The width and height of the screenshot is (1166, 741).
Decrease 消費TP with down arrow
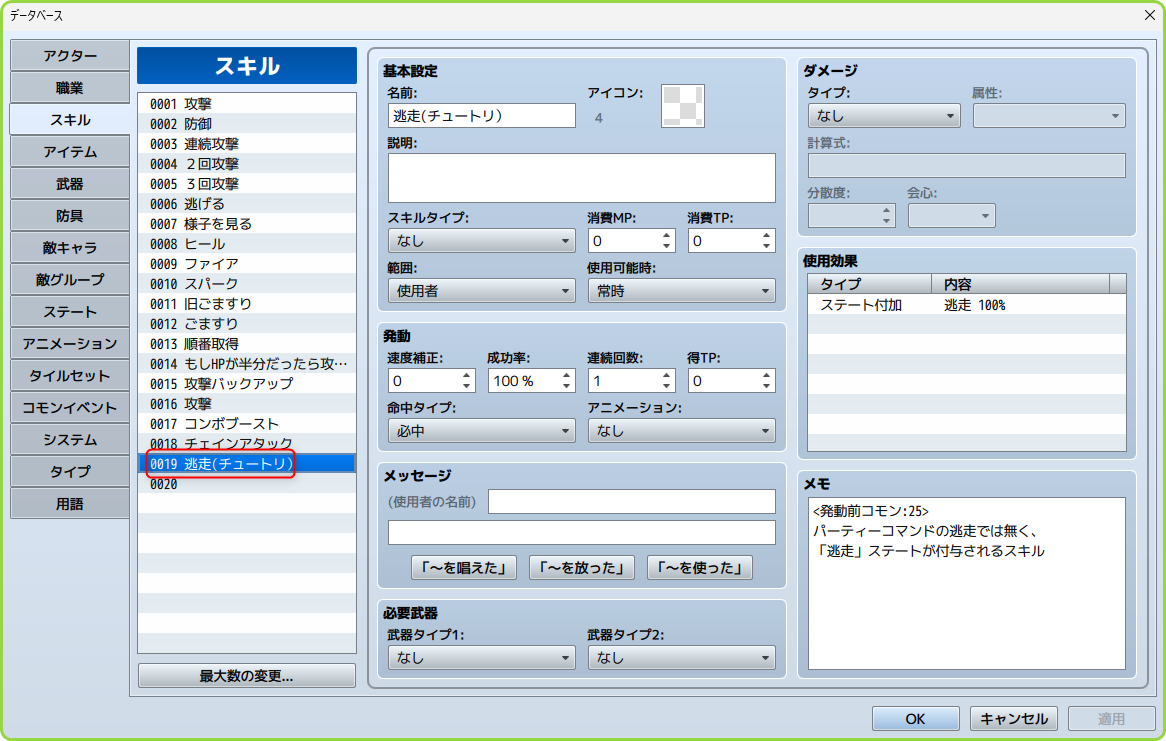767,246
